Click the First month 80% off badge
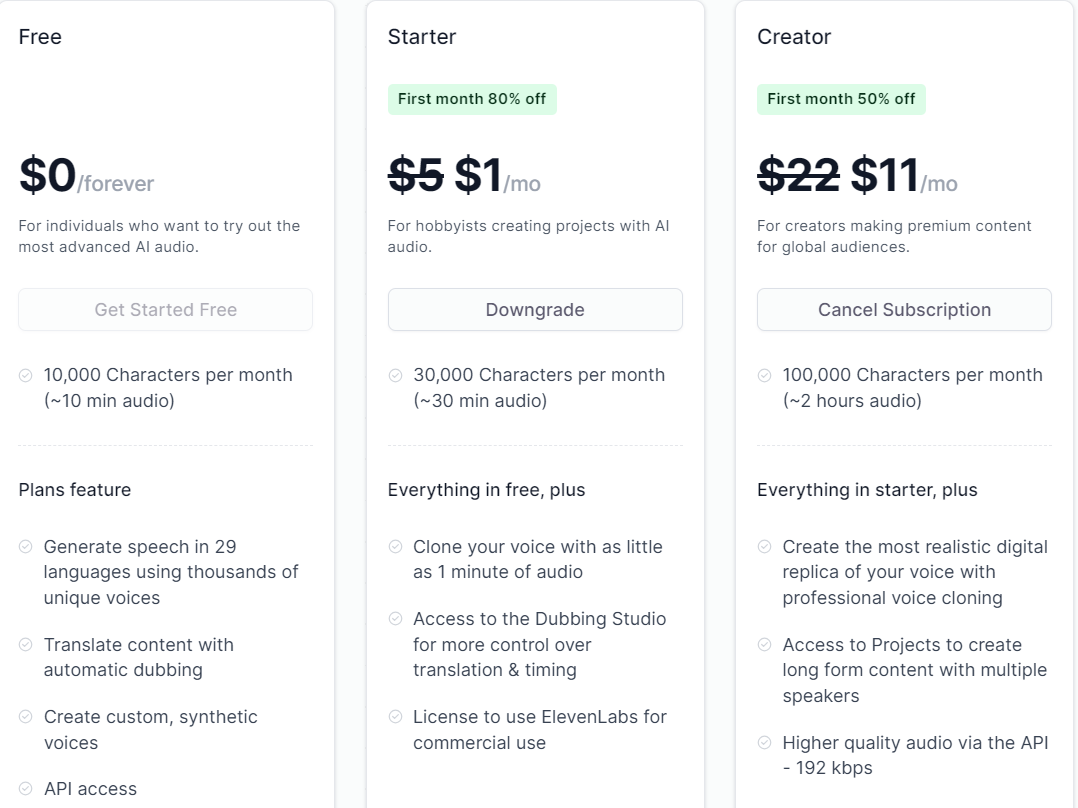Screen dimensions: 1078x808 pyautogui.click(x=472, y=99)
